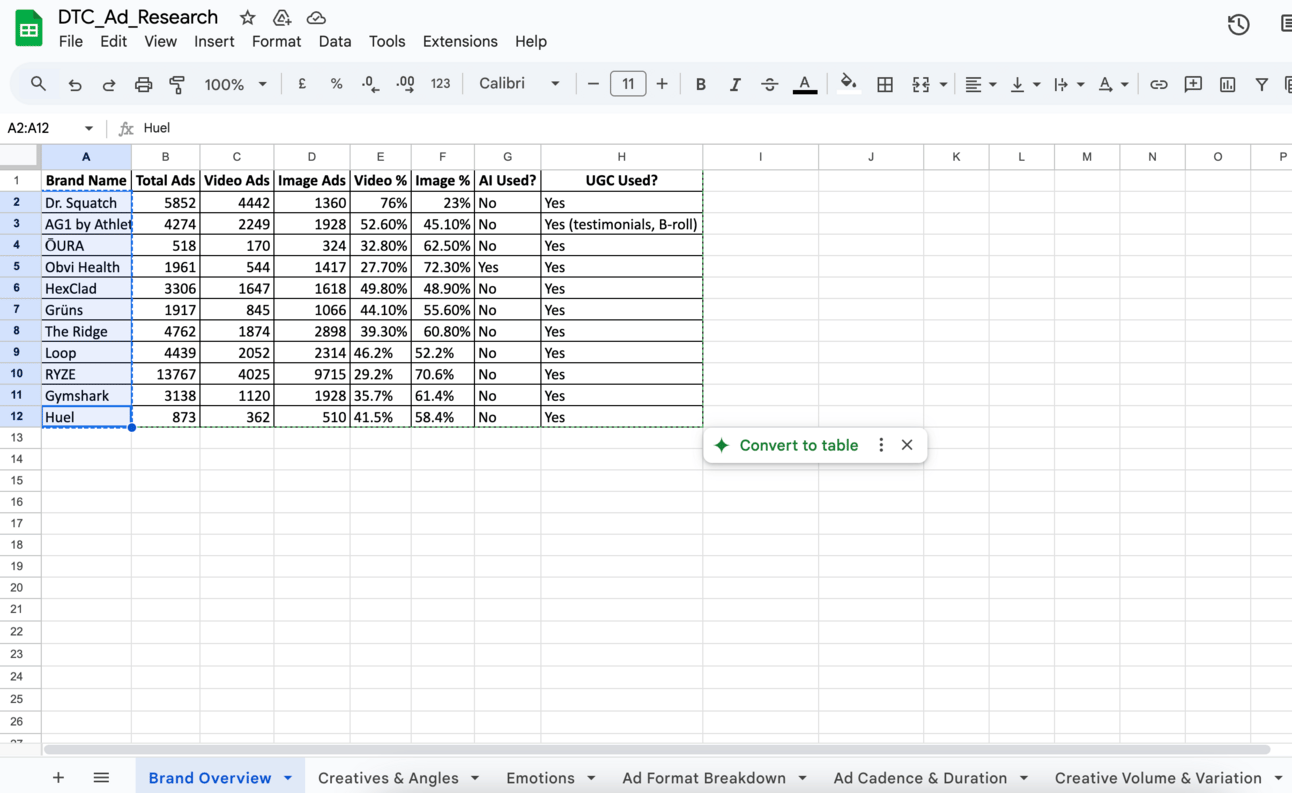Undo the last action
This screenshot has height=793, width=1292.
coord(75,85)
